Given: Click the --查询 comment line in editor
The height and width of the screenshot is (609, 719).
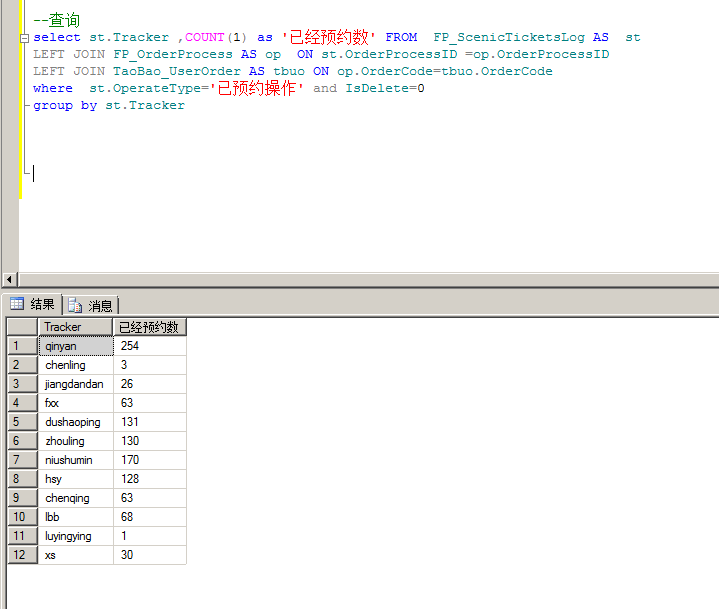Looking at the screenshot, I should (56, 20).
